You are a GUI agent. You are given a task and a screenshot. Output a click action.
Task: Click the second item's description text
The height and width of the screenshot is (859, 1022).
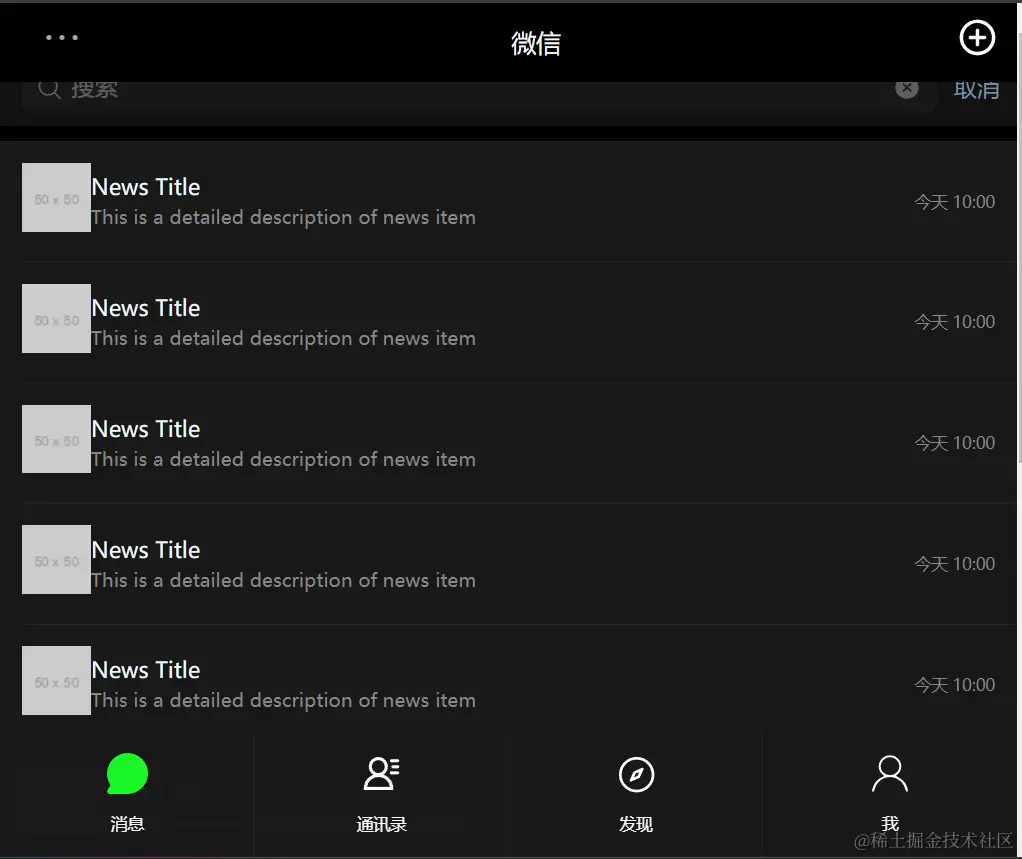pos(284,339)
